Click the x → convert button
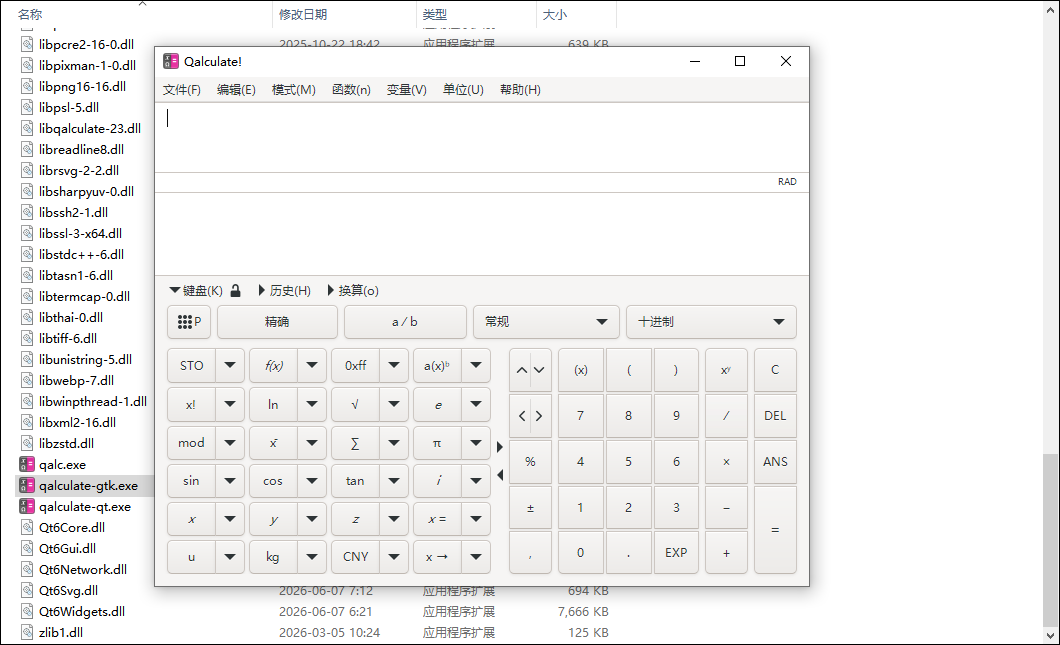The image size is (1060, 645). pos(437,557)
